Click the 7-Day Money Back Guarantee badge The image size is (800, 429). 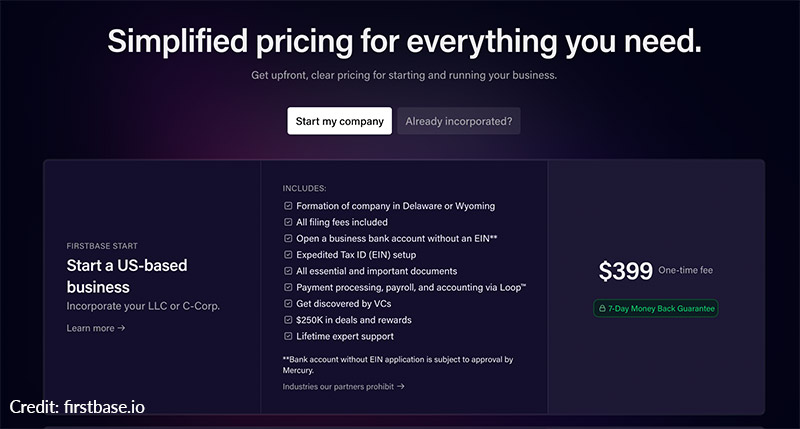[656, 308]
